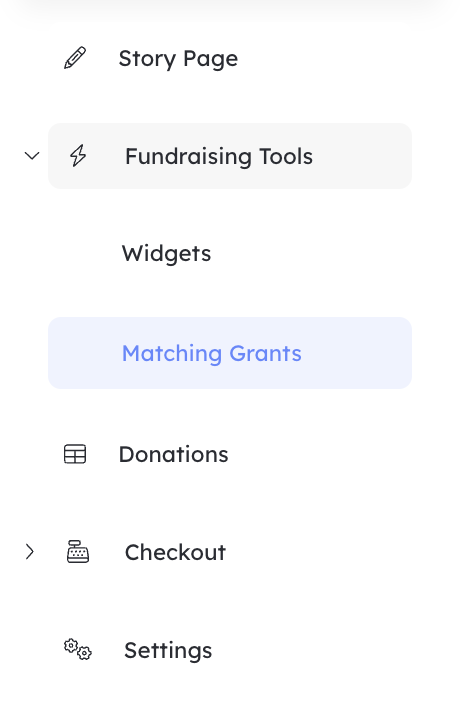Click empty right side of gray Fundraising Tools row
Viewport: 460px width, 704px height.
pyautogui.click(x=364, y=156)
